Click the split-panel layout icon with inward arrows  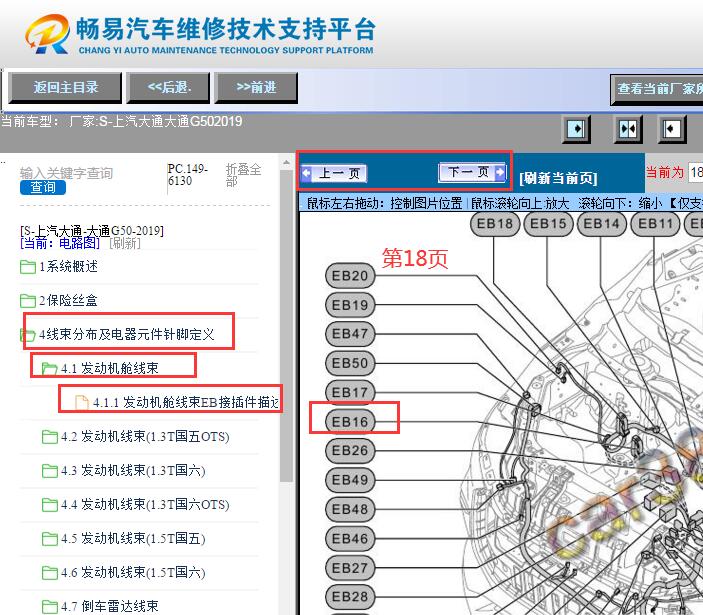628,129
